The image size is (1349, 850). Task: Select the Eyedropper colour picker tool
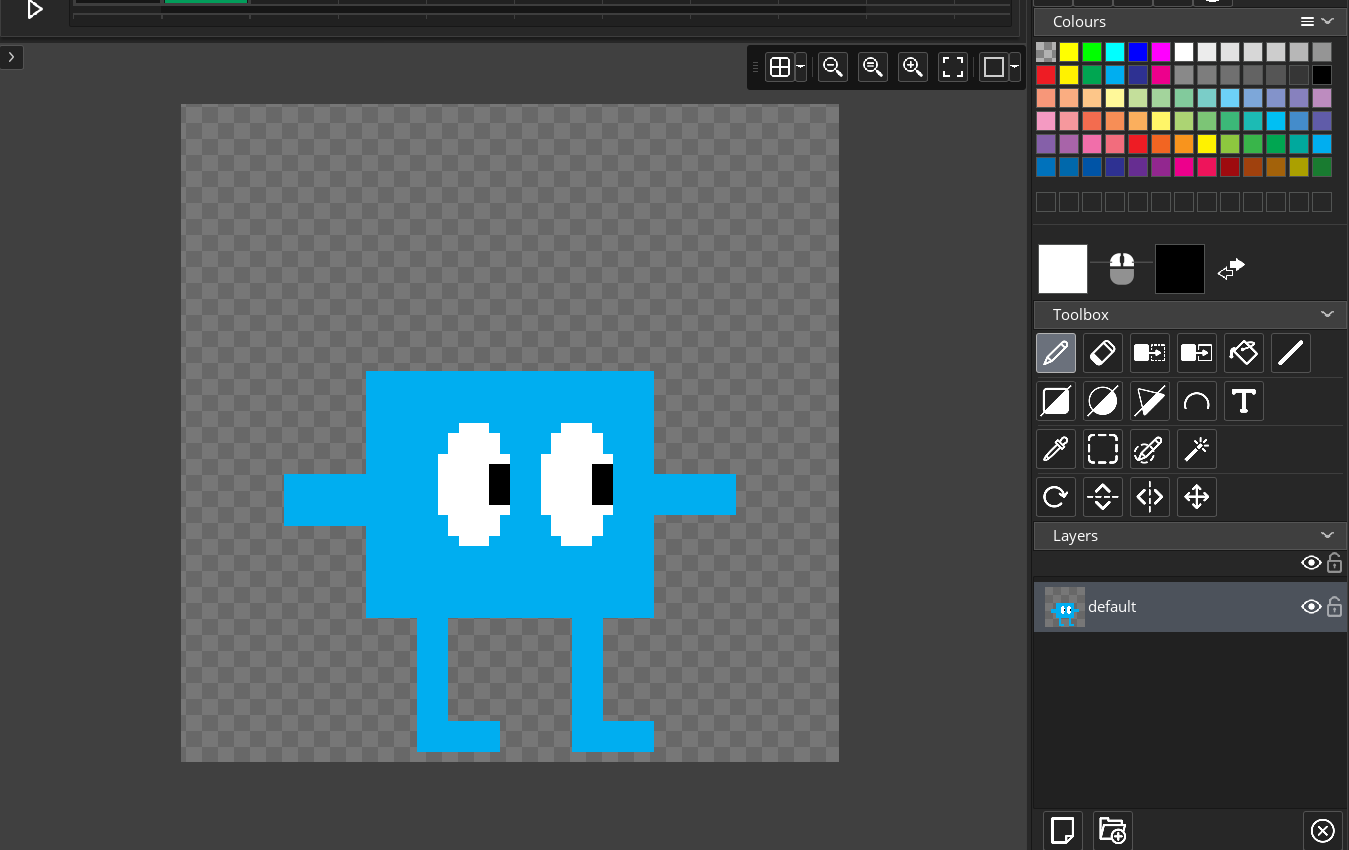(1056, 449)
